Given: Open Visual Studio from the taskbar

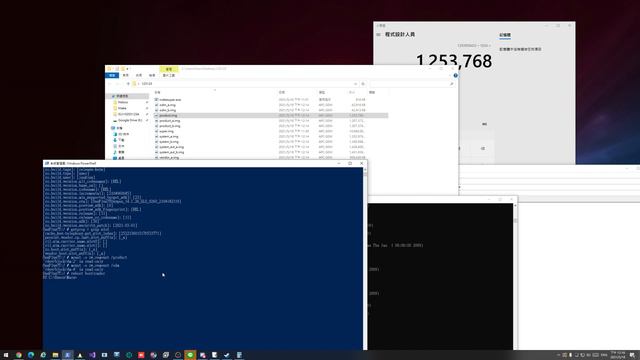Looking at the screenshot, I should pyautogui.click(x=92, y=355).
